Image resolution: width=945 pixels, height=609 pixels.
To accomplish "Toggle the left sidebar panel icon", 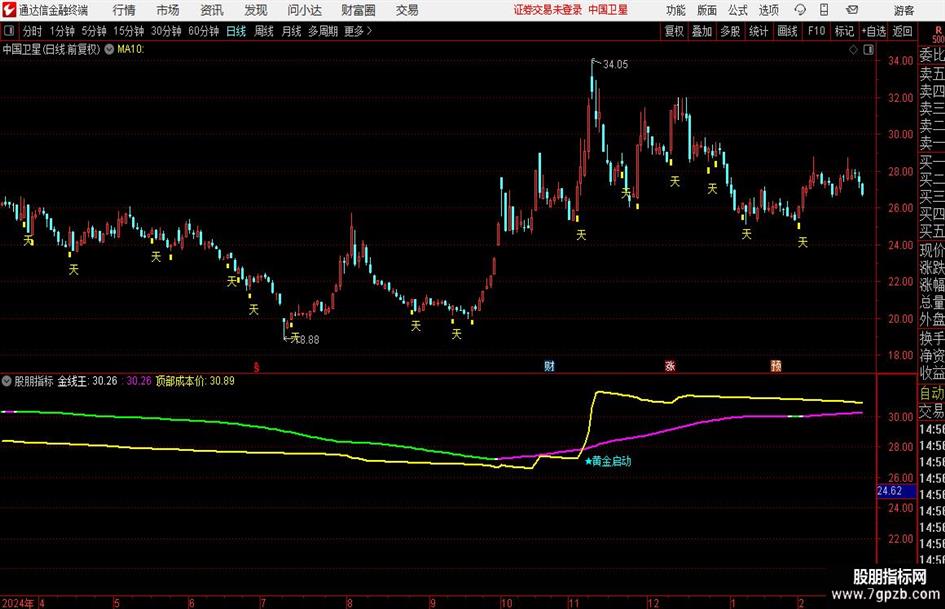I will click(9, 31).
